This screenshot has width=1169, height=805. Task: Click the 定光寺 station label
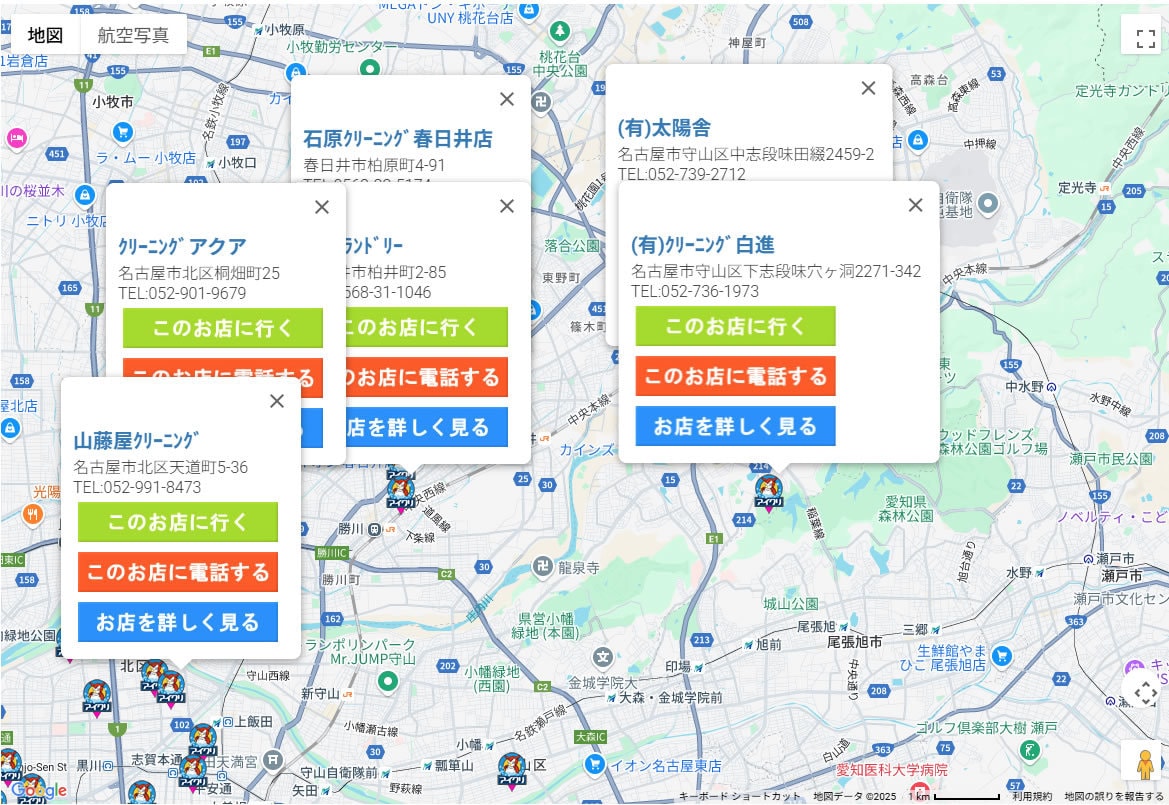pyautogui.click(x=1077, y=187)
